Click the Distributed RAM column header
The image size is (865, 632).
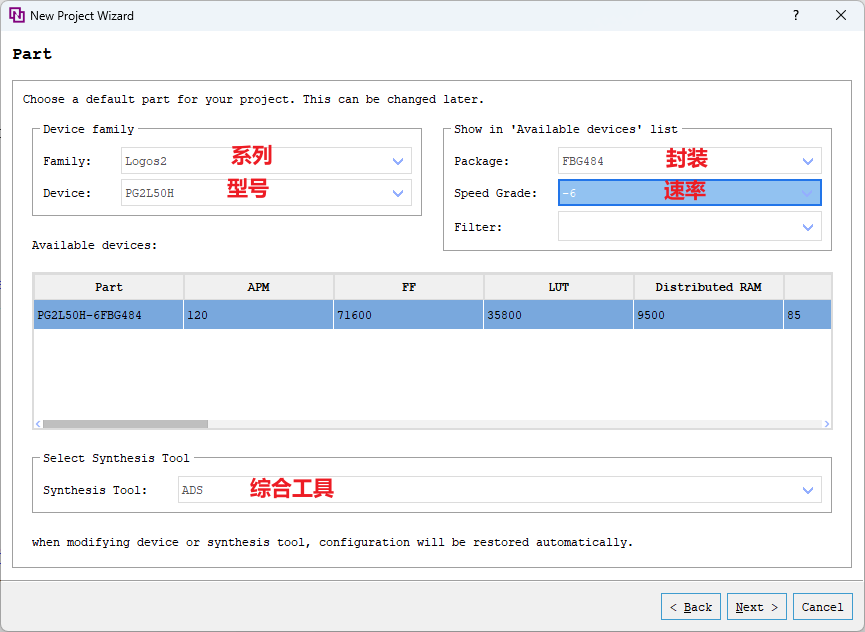(709, 287)
